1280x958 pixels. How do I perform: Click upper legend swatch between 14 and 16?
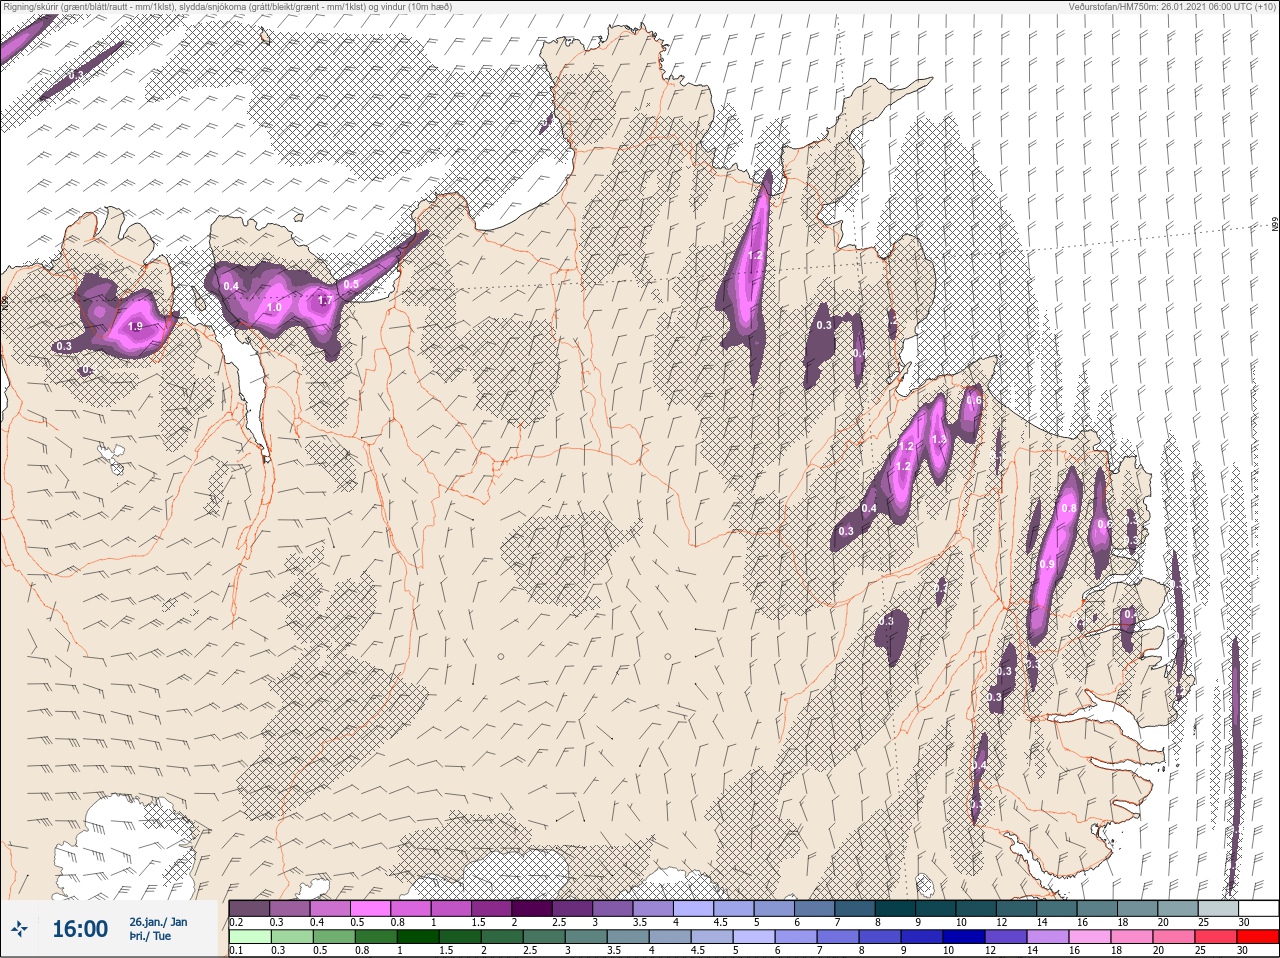click(x=1057, y=908)
